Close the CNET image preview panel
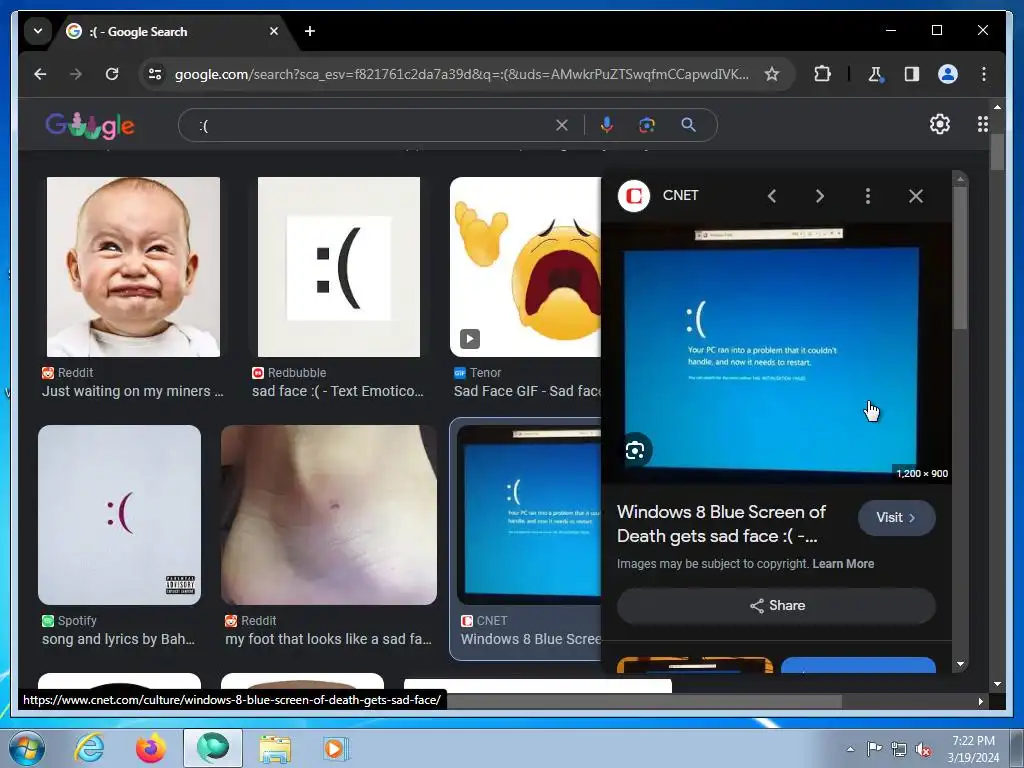Image resolution: width=1024 pixels, height=768 pixels. [916, 196]
